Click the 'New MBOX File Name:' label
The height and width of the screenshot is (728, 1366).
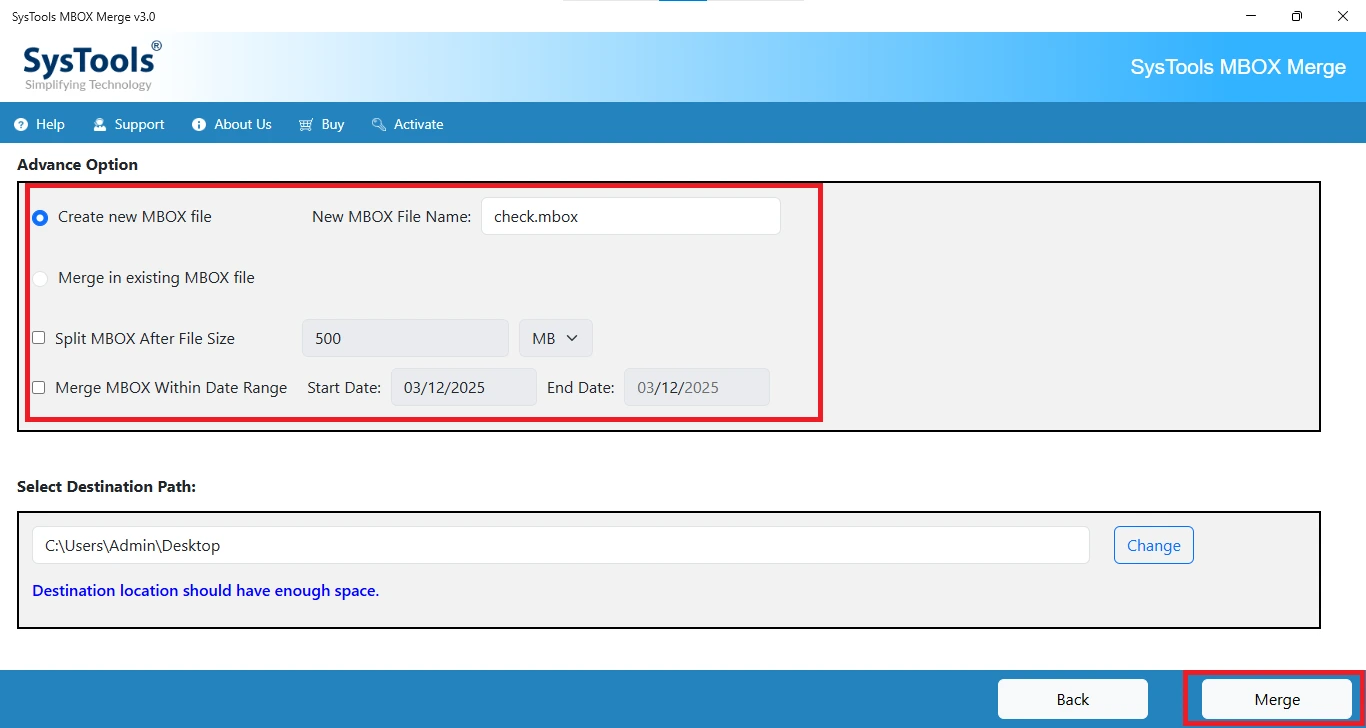pyautogui.click(x=392, y=217)
